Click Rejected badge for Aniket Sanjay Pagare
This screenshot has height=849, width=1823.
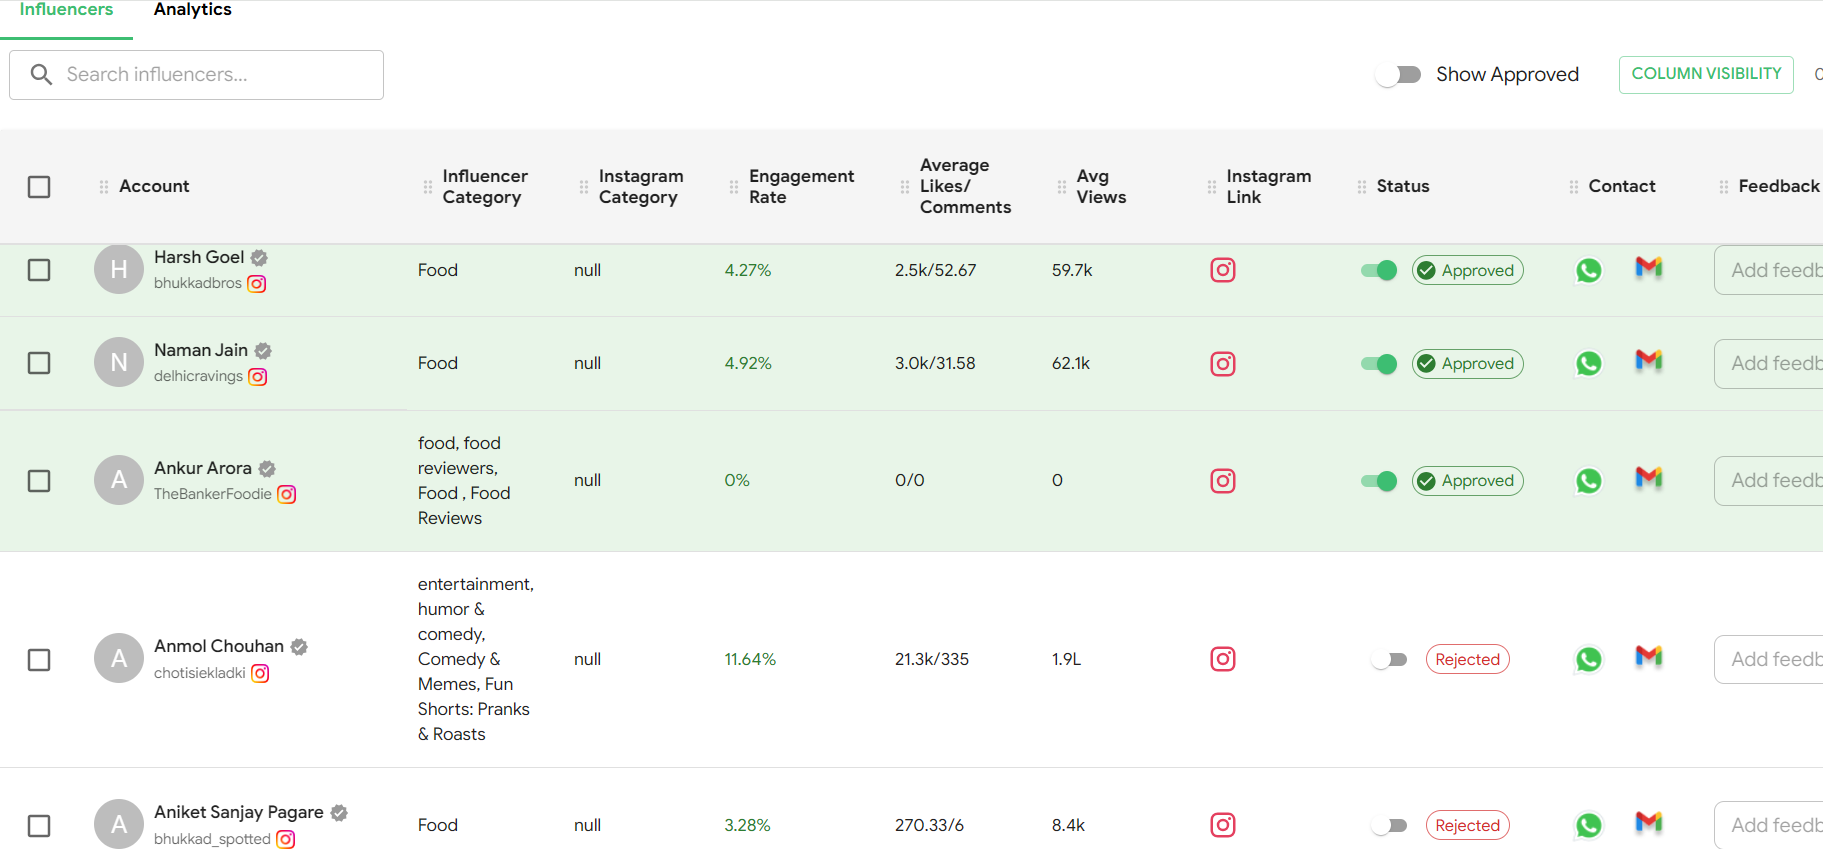(1467, 825)
